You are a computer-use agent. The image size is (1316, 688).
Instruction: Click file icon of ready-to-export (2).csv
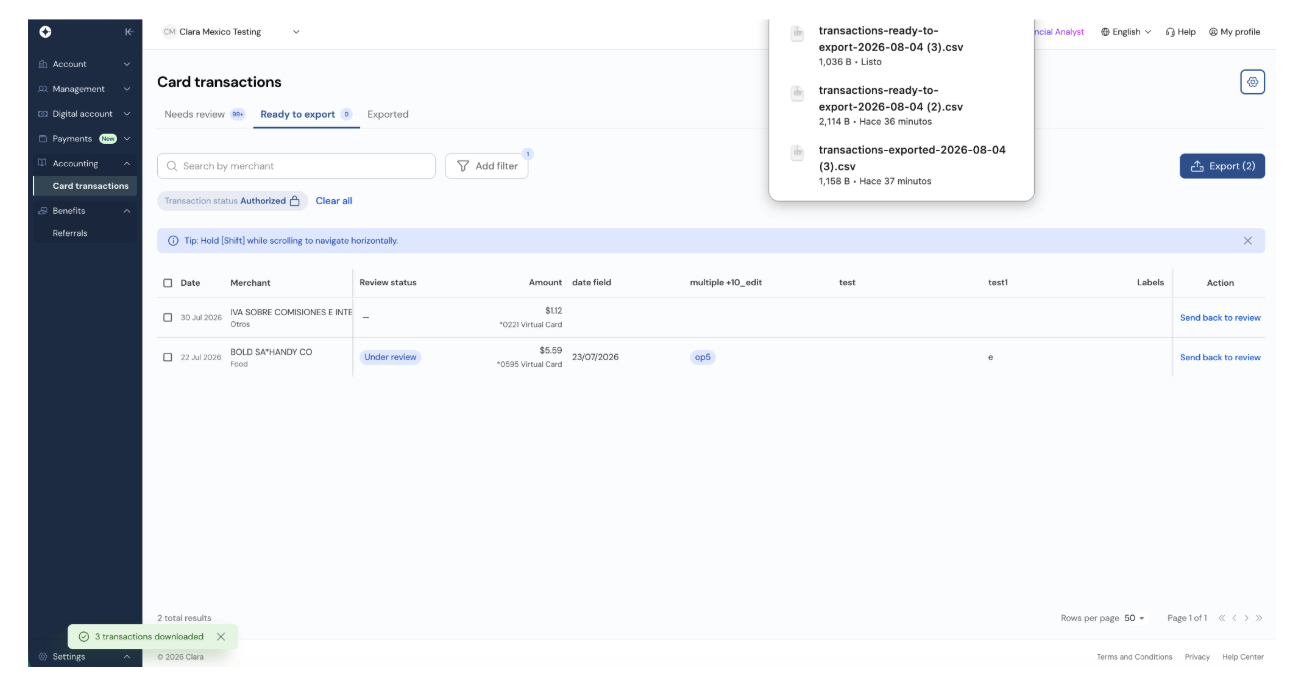pyautogui.click(x=798, y=93)
